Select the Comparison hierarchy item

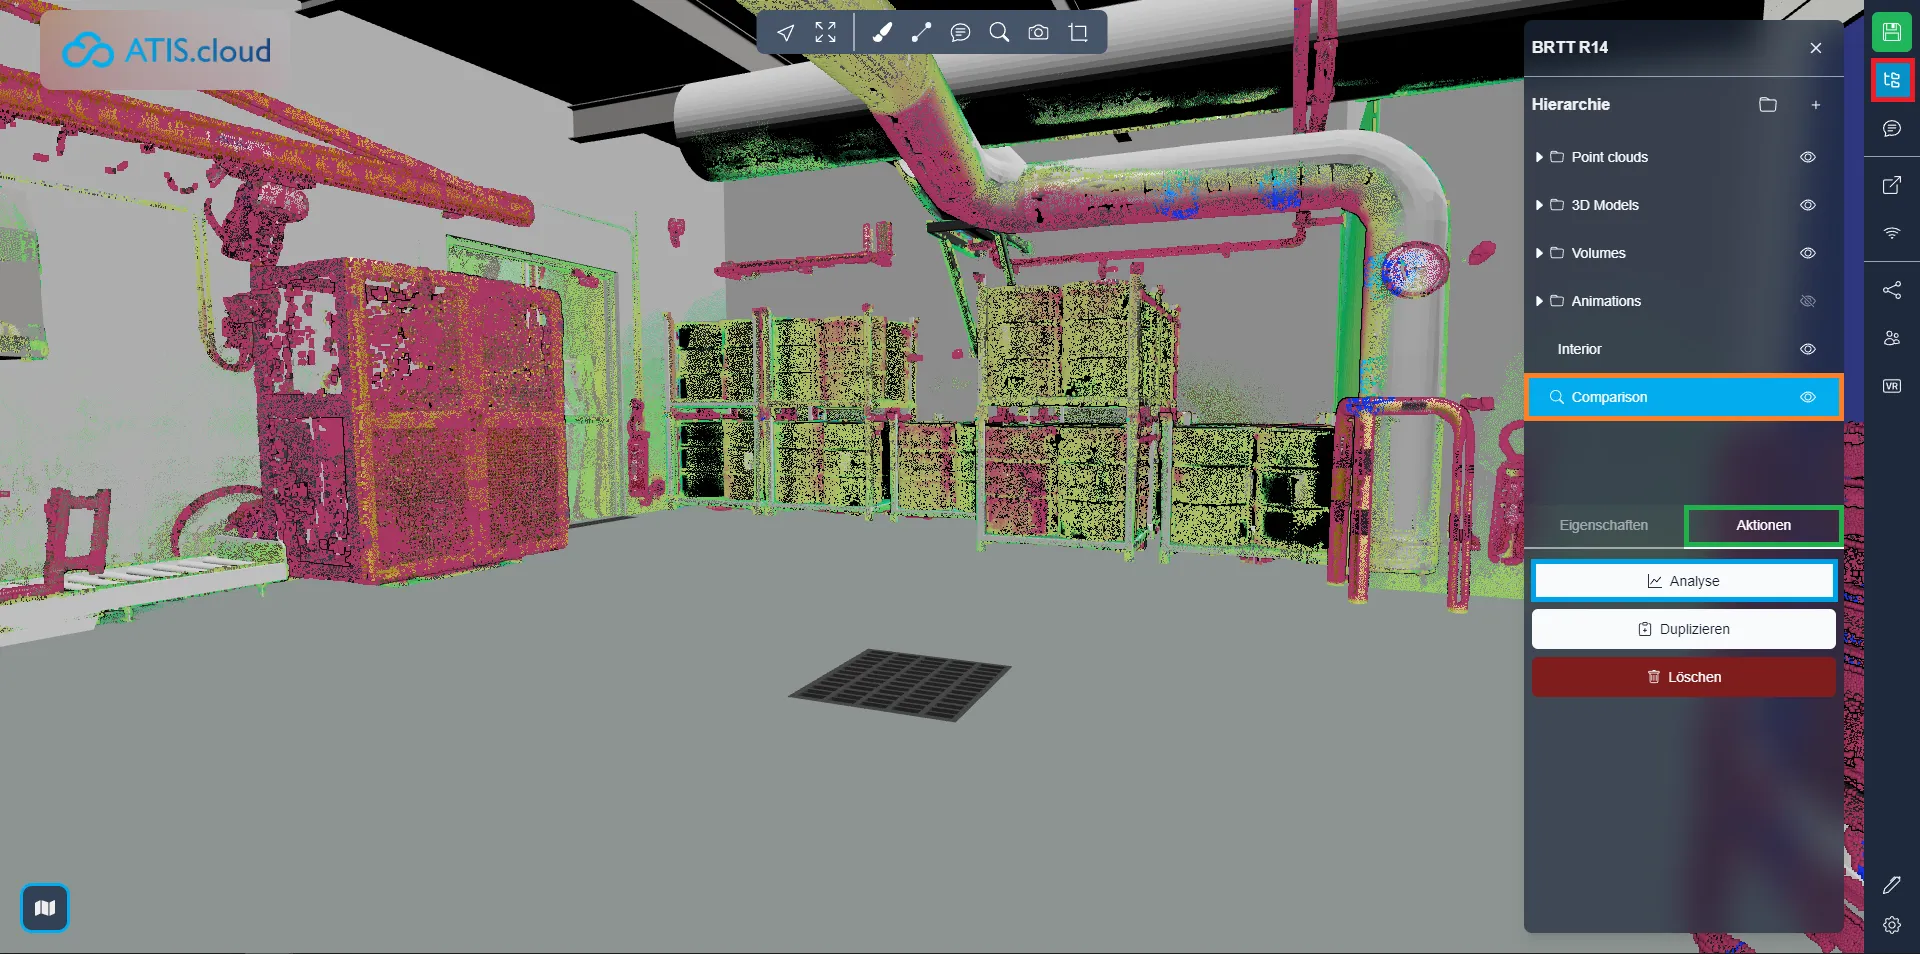1684,397
